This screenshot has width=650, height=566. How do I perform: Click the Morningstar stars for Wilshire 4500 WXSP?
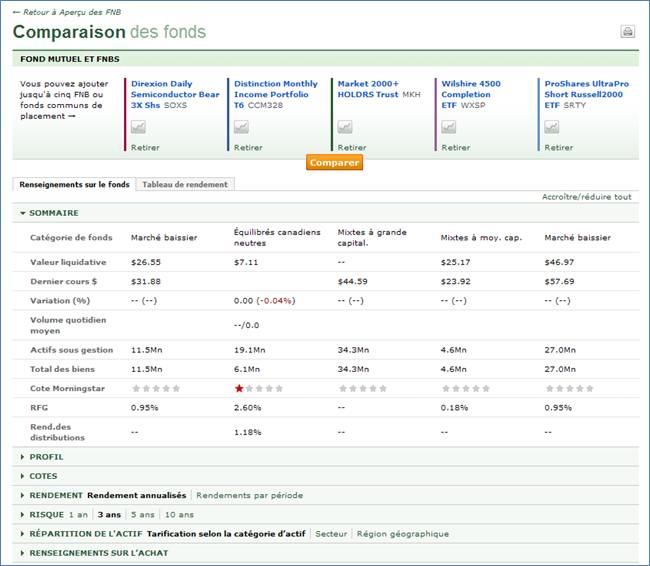(466, 389)
